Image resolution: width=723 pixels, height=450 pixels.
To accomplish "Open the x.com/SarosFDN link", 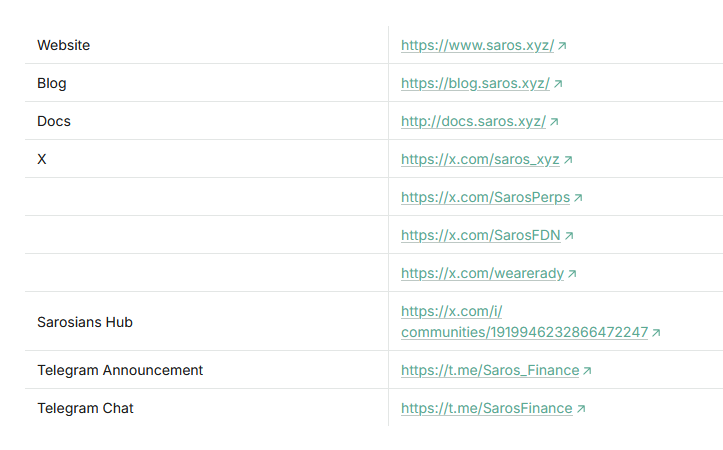I will click(x=481, y=236).
